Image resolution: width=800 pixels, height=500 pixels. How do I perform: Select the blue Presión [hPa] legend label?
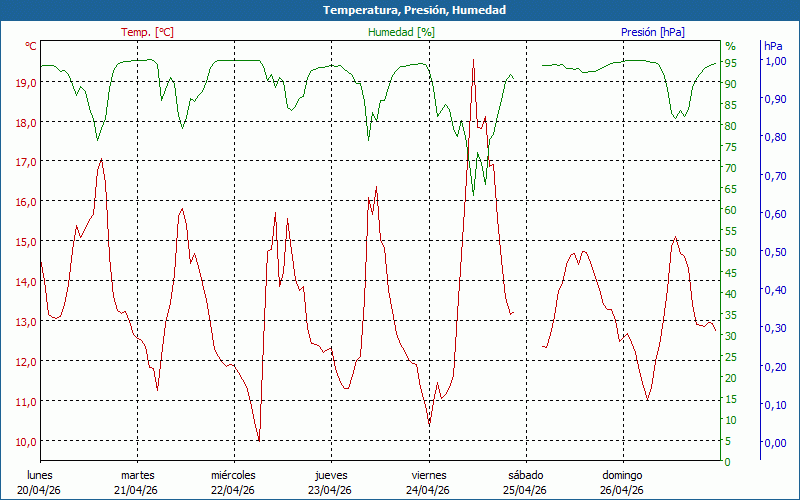(653, 32)
